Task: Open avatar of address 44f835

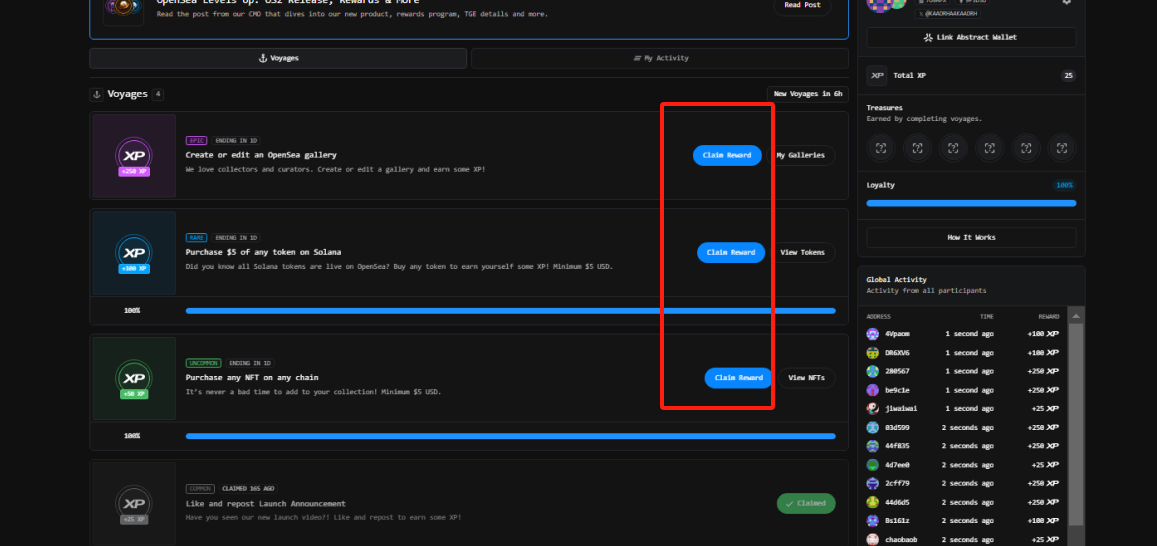Action: [873, 446]
